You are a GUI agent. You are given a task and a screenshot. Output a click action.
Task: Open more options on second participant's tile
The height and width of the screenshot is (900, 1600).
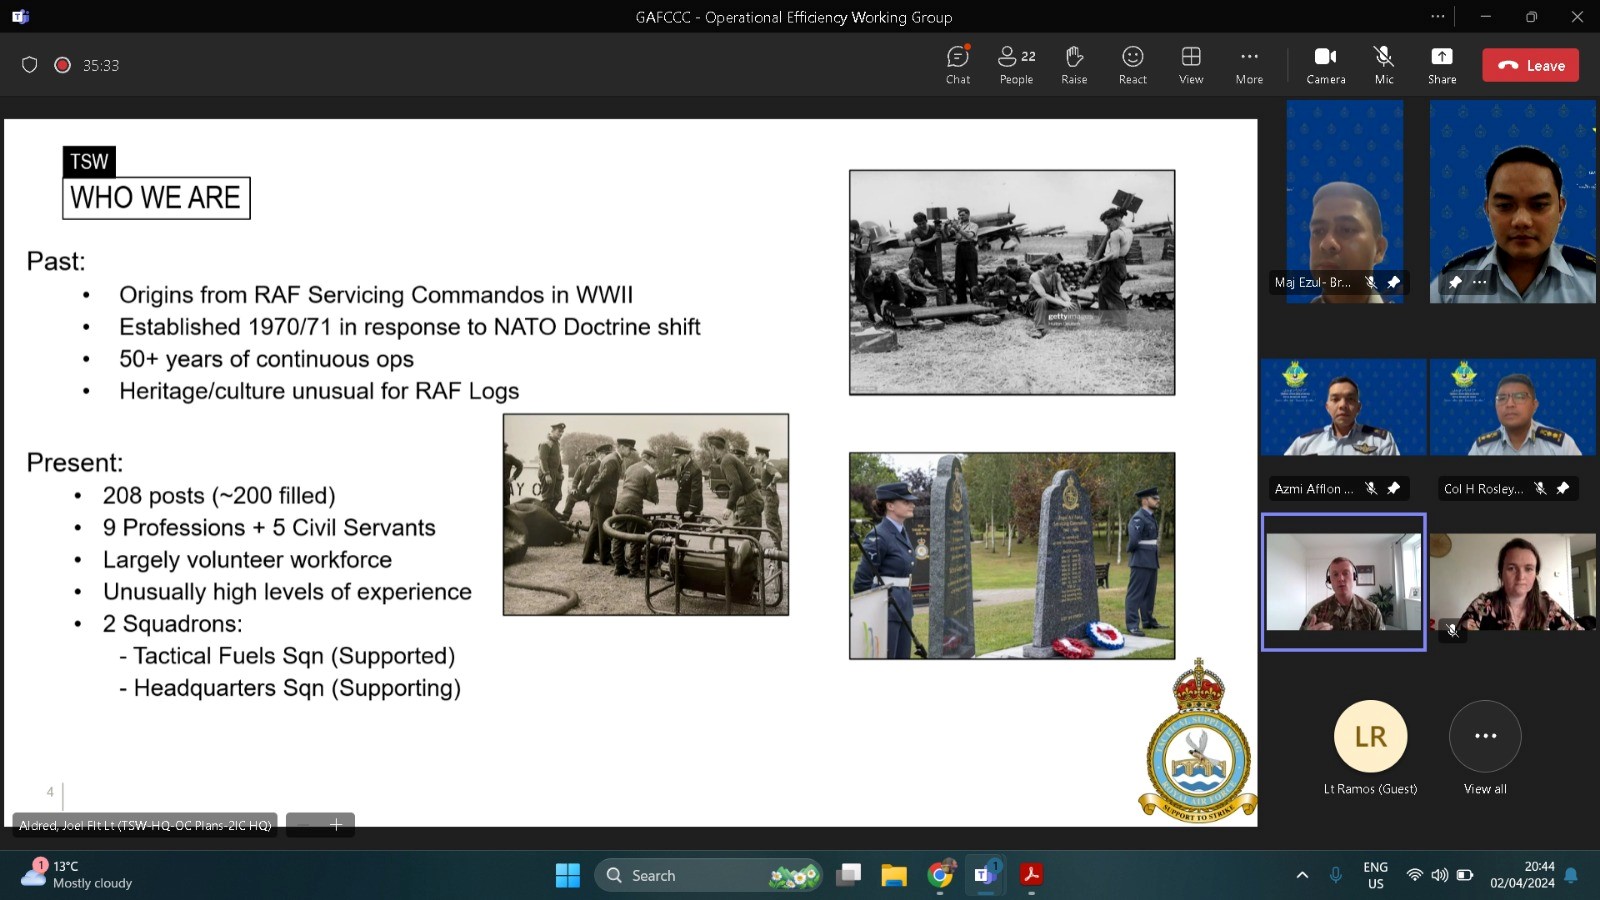pos(1480,282)
